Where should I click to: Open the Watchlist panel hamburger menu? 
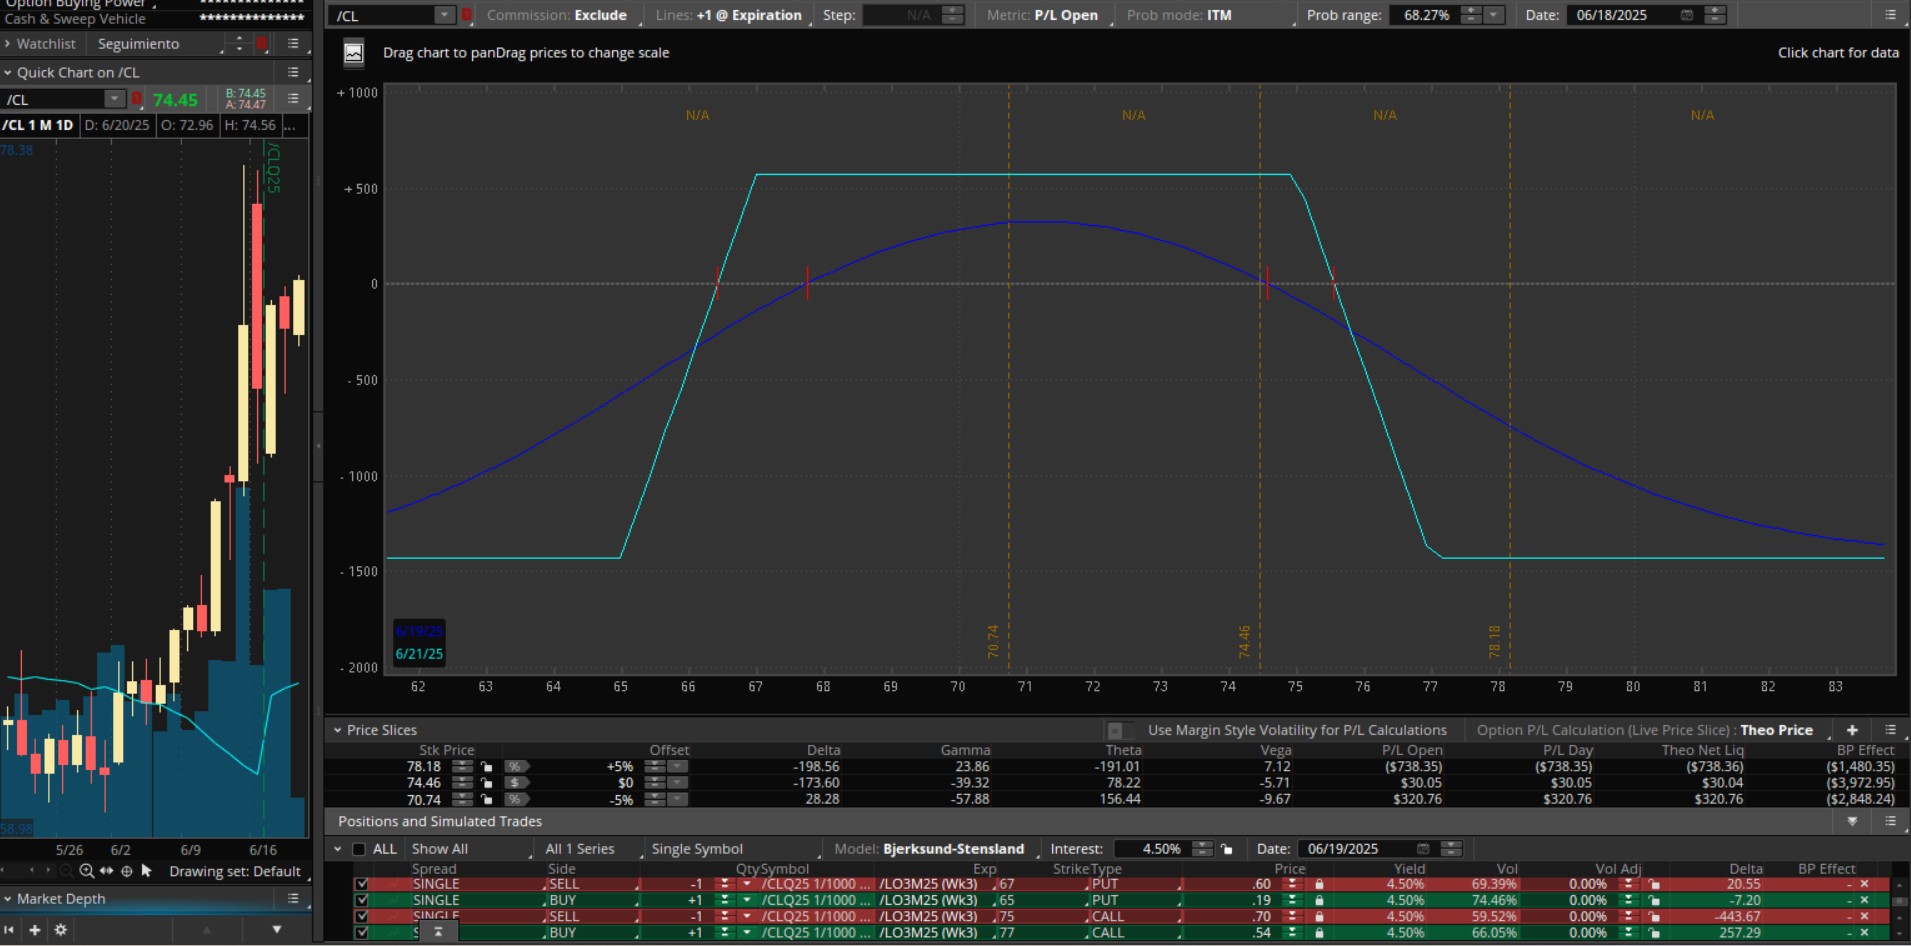pos(293,44)
